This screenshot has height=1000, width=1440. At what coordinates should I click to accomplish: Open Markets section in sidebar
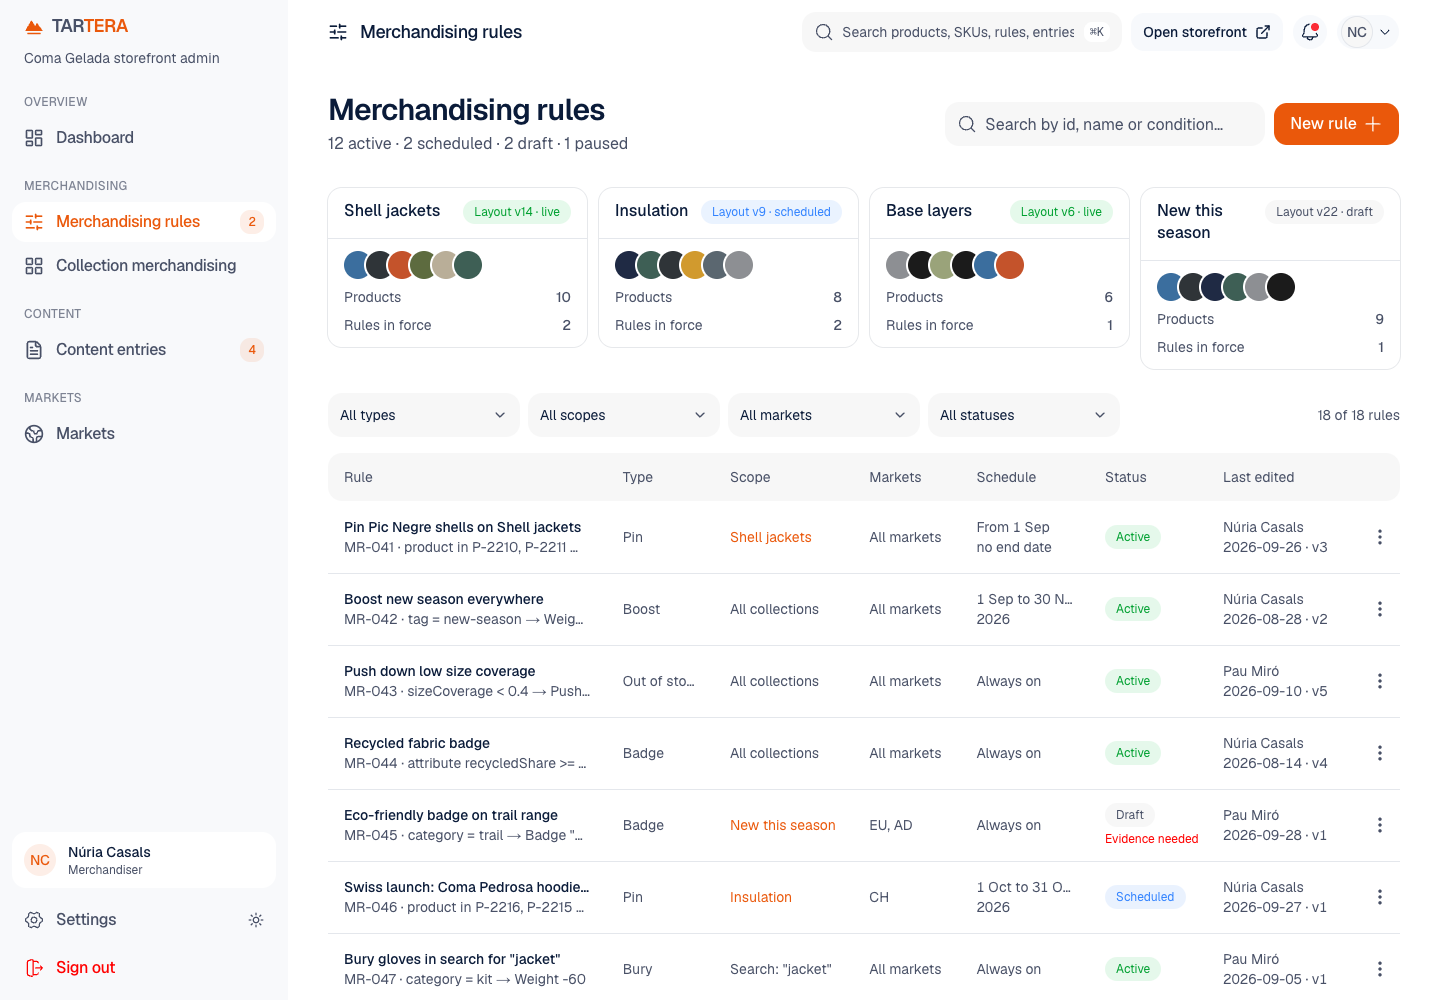(x=144, y=434)
